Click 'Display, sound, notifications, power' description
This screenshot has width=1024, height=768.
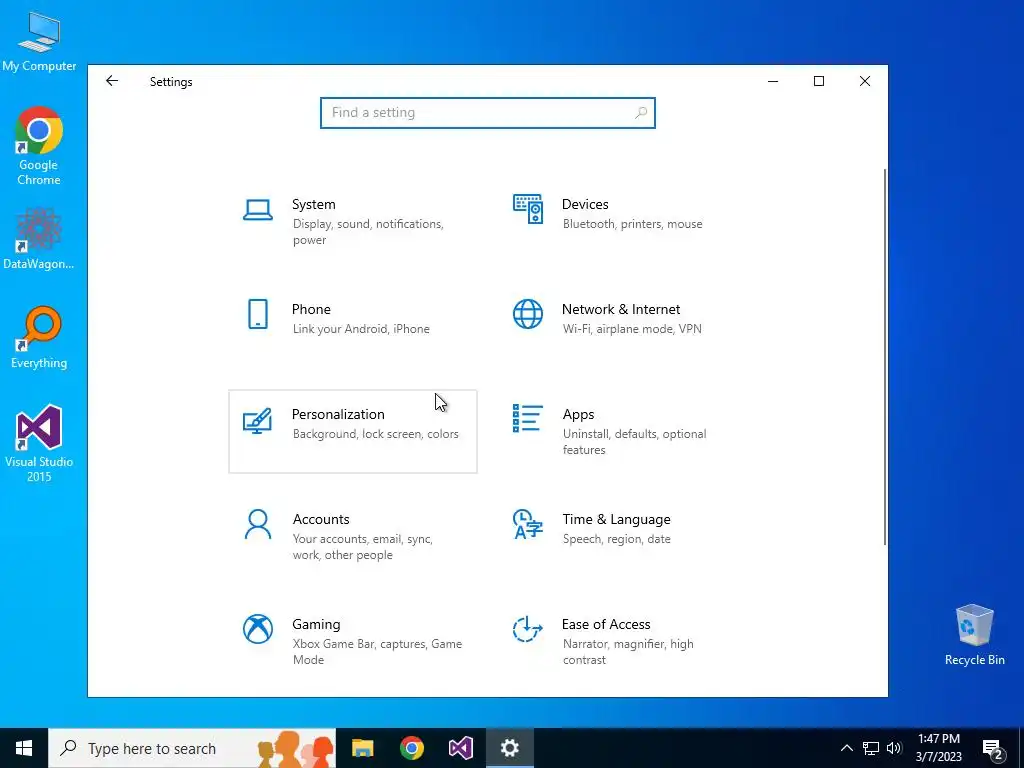tap(368, 232)
